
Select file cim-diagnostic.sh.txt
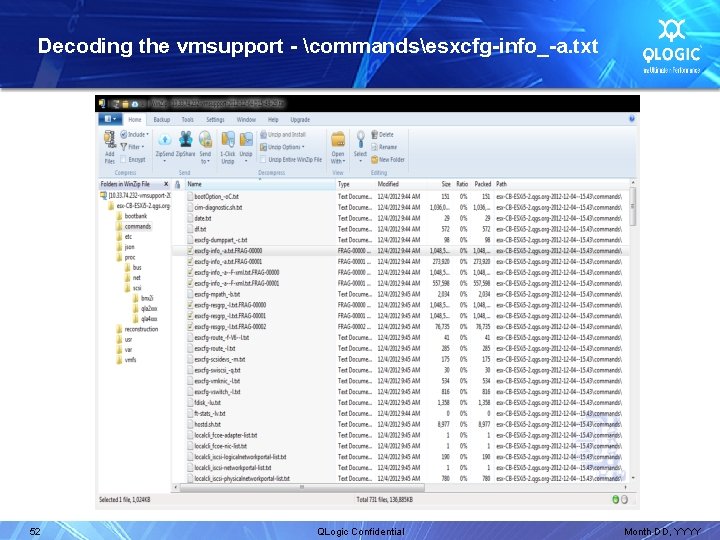(x=398, y=207)
